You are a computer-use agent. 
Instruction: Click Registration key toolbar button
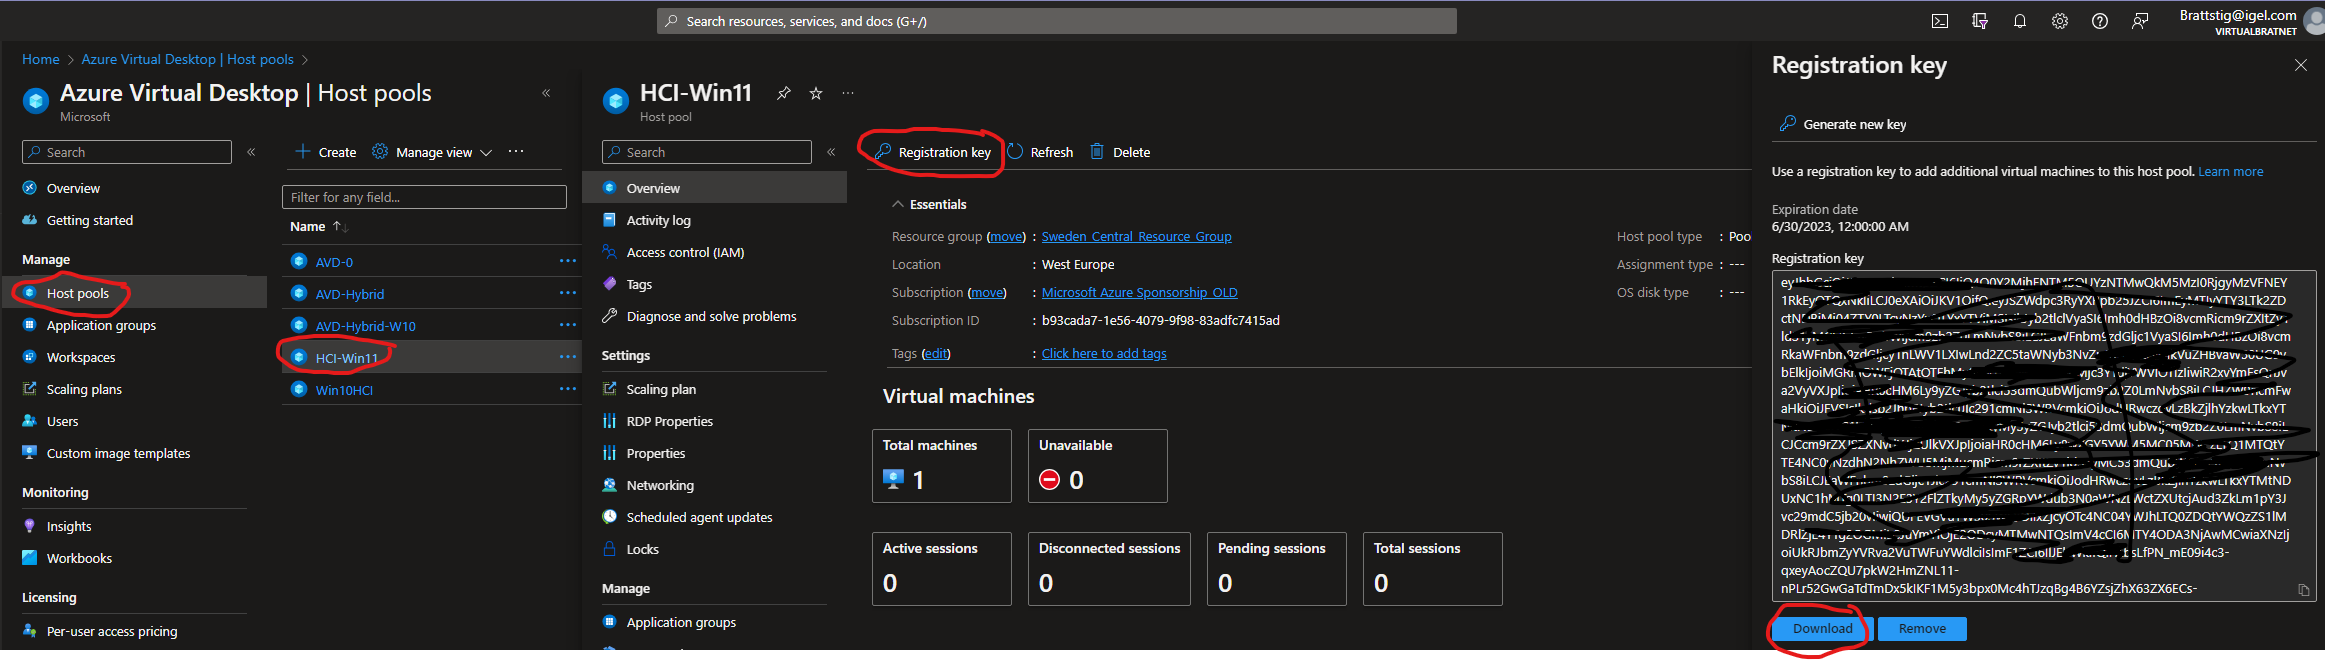(x=933, y=152)
